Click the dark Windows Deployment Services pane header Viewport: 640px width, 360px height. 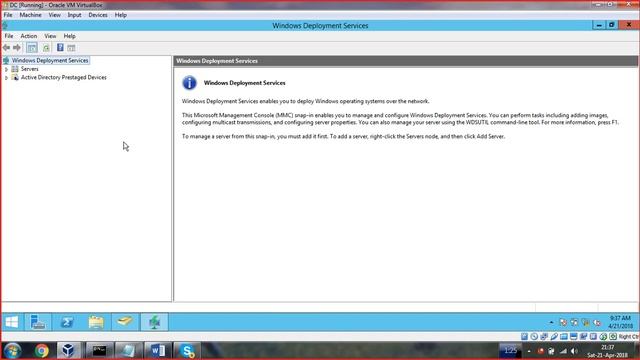click(405, 61)
